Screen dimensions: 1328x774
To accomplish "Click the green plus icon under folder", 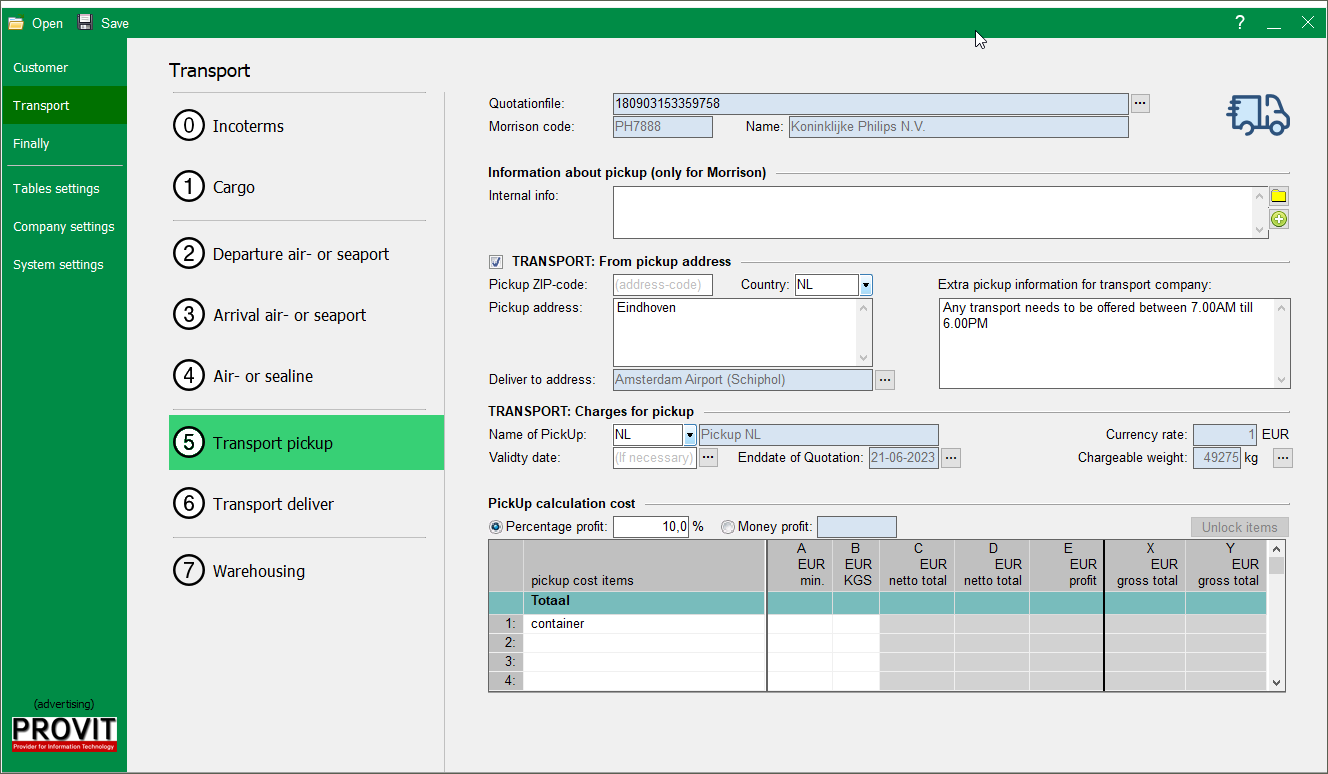I will click(1278, 219).
